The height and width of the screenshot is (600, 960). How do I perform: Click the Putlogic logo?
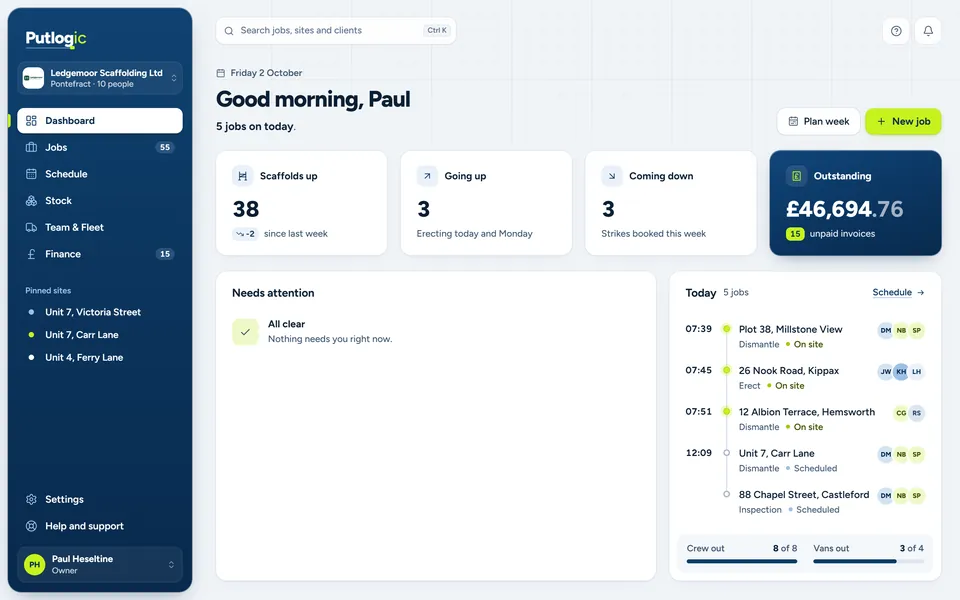pos(56,39)
